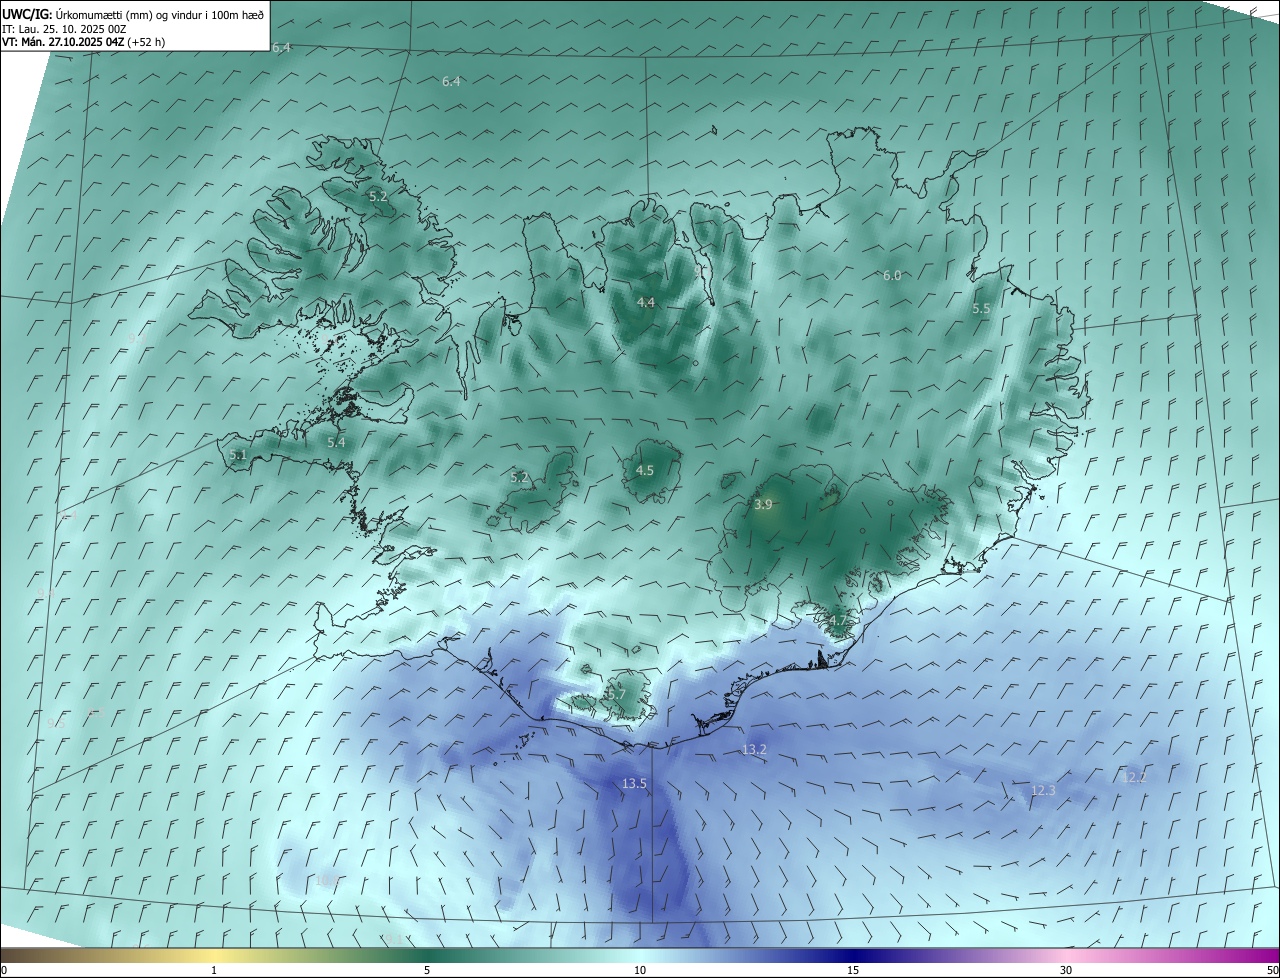Viewport: 1280px width, 978px height.
Task: Click the 12.2 value label offshore
Action: (1134, 777)
